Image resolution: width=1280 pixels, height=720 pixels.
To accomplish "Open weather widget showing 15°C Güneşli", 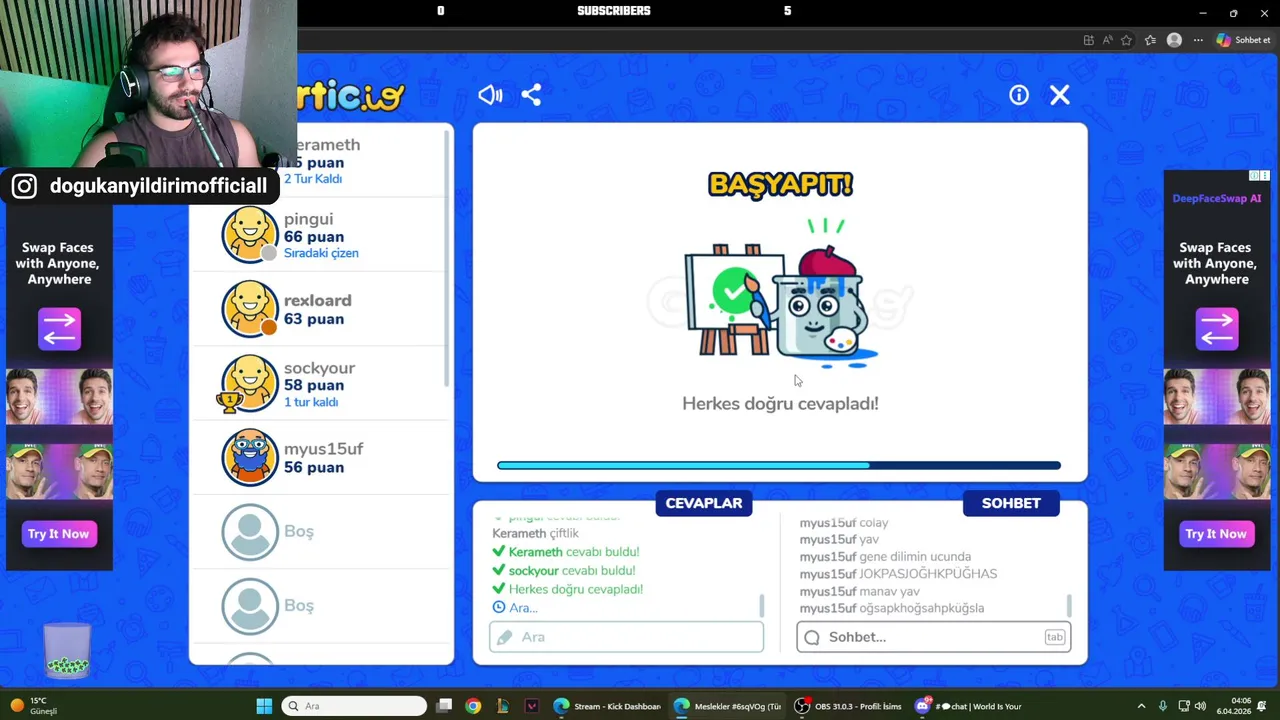I will pyautogui.click(x=34, y=706).
